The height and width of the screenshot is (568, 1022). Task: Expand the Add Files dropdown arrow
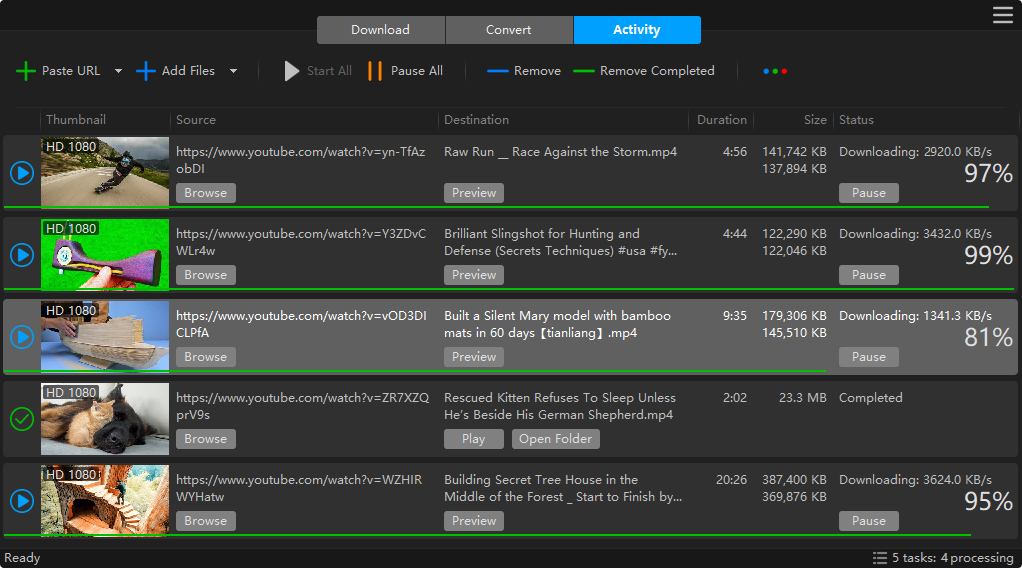point(233,71)
